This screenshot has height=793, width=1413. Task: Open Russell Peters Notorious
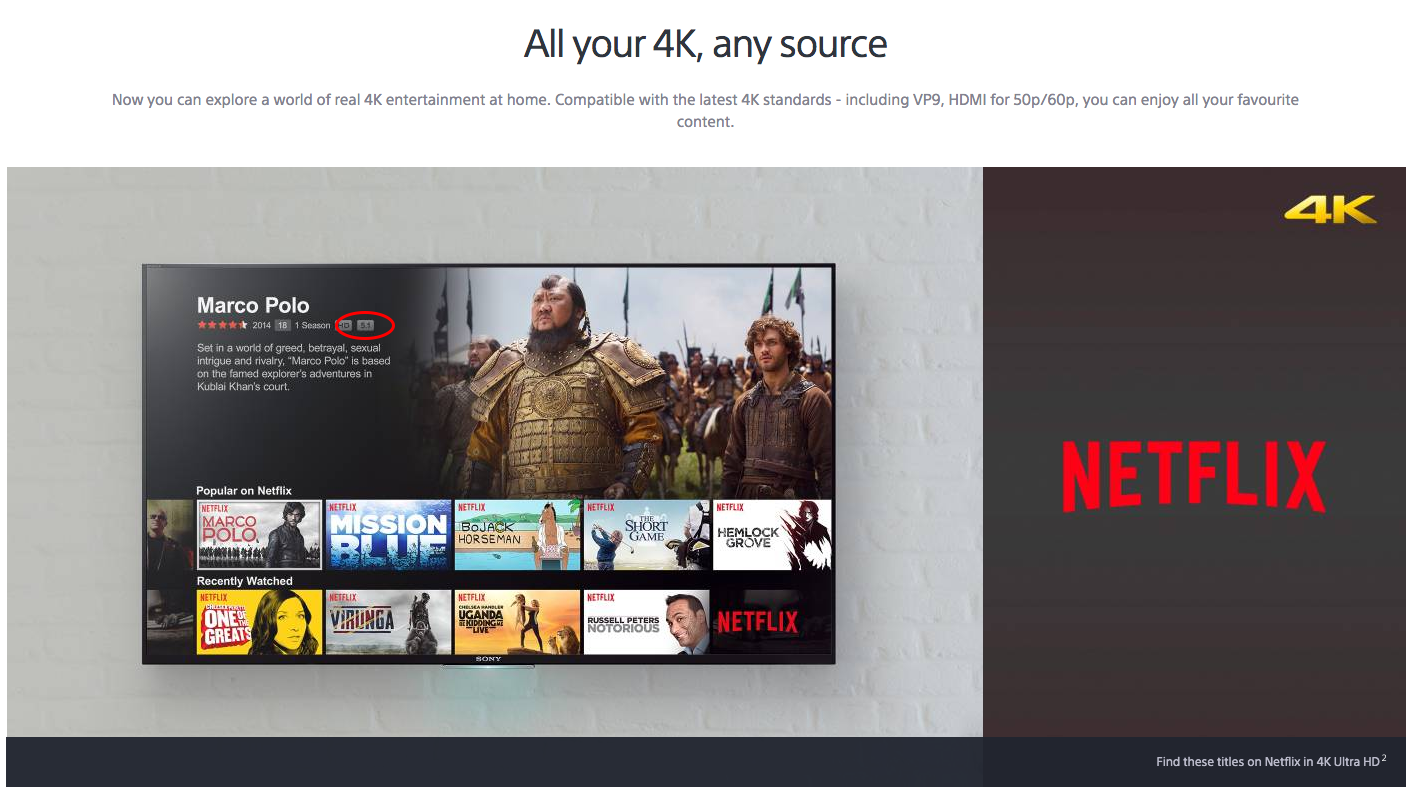click(646, 622)
